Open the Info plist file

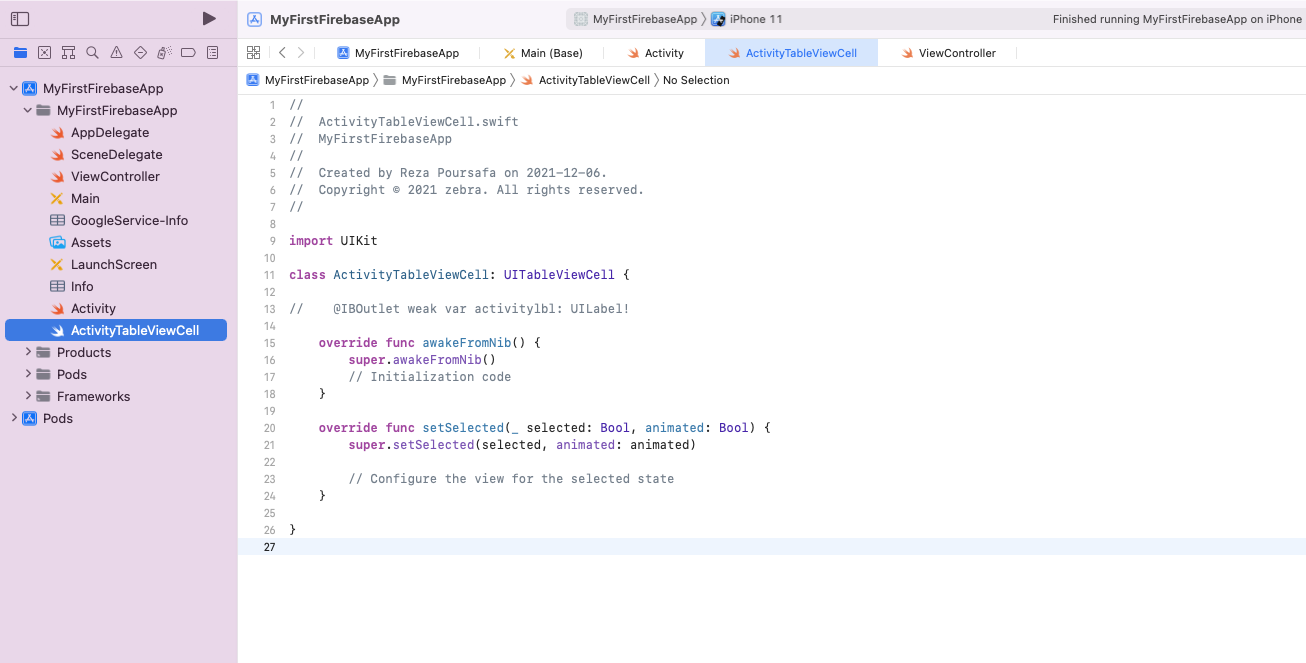82,286
